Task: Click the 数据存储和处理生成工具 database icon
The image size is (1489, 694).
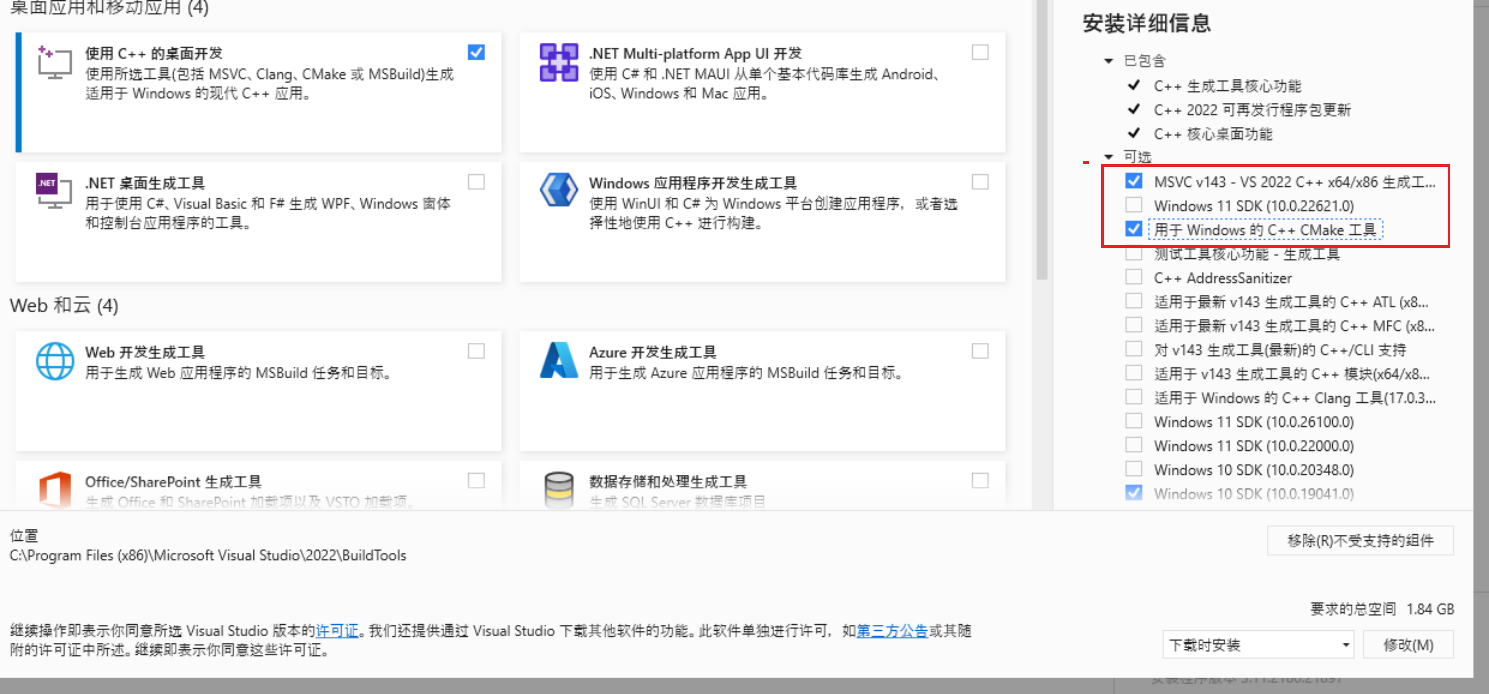Action: point(559,490)
